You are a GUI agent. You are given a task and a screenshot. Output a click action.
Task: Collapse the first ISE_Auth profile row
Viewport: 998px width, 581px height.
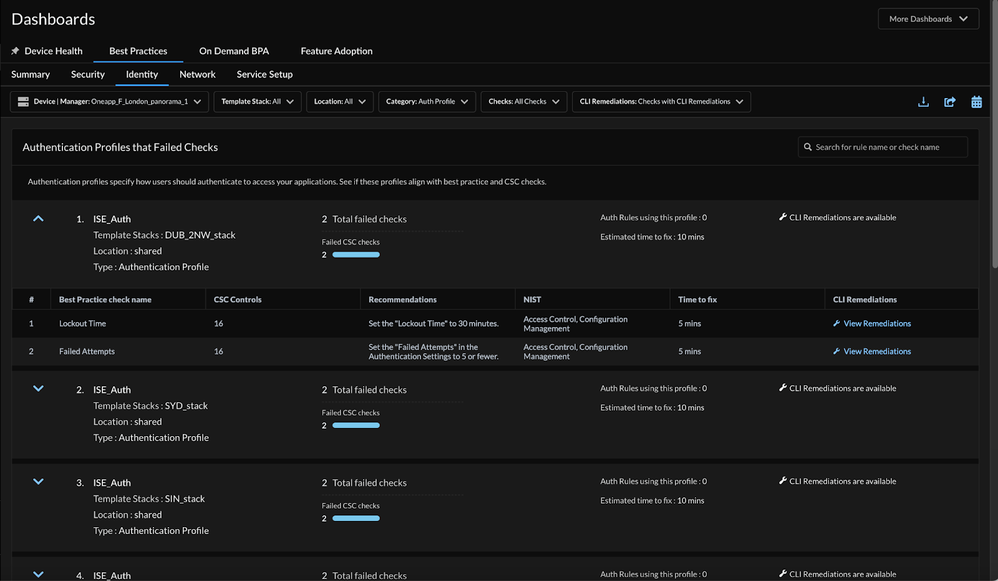point(39,218)
